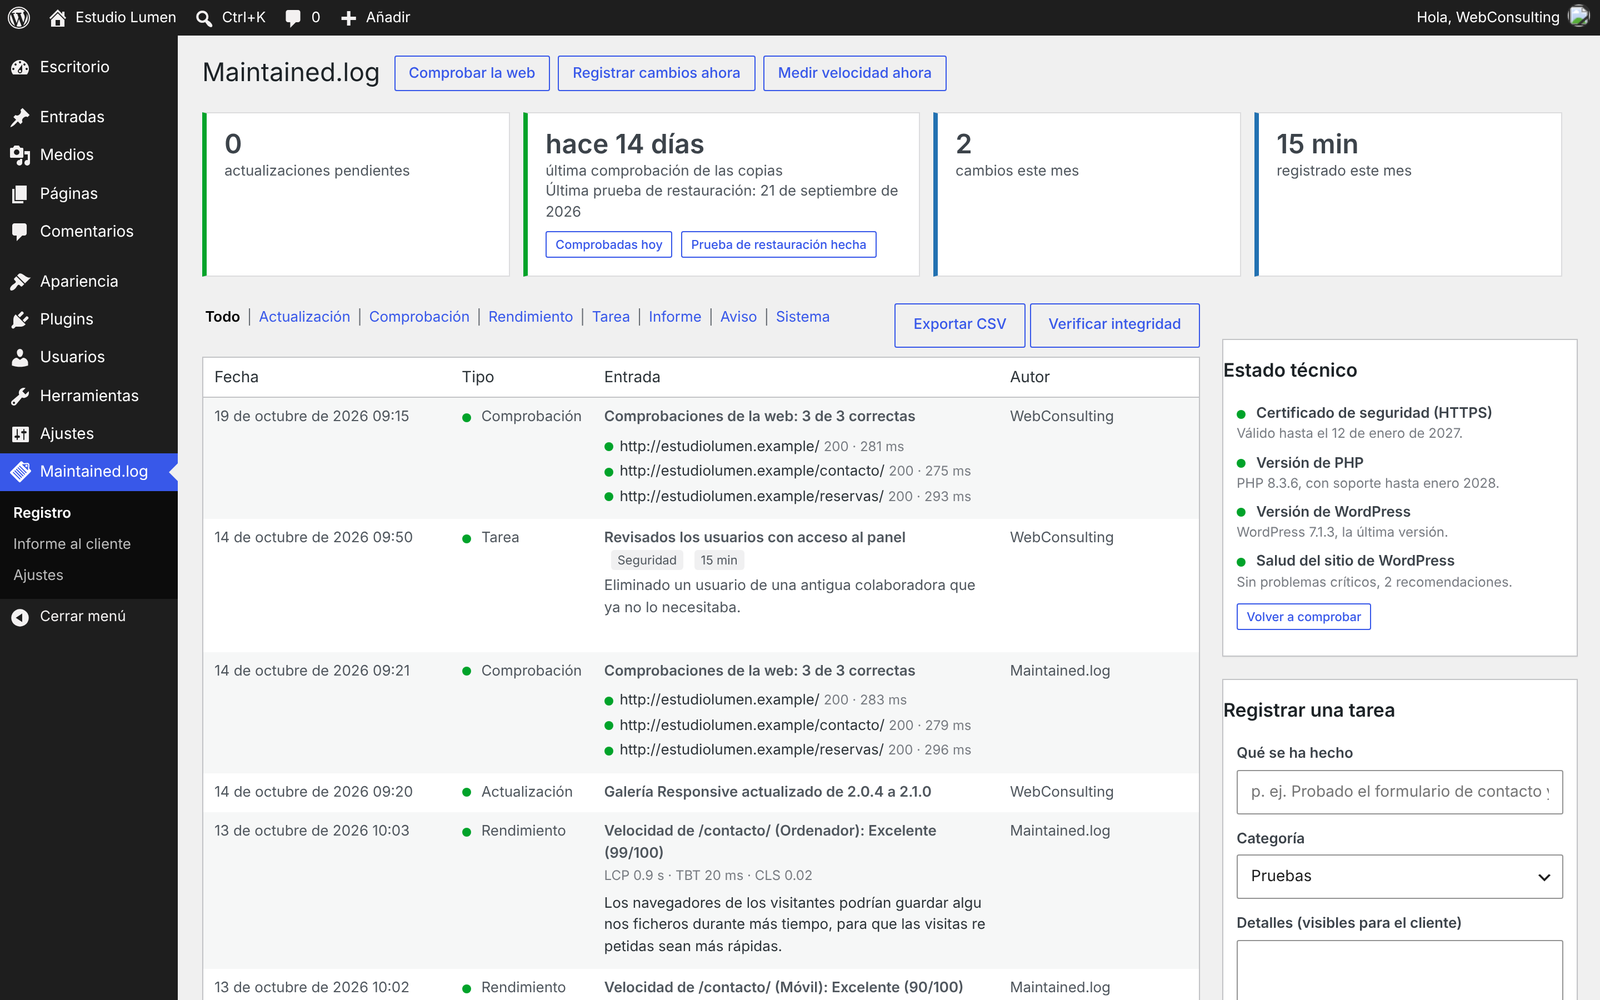Focus the Qué se ha hecho input field
Image resolution: width=1600 pixels, height=1000 pixels.
[1399, 792]
